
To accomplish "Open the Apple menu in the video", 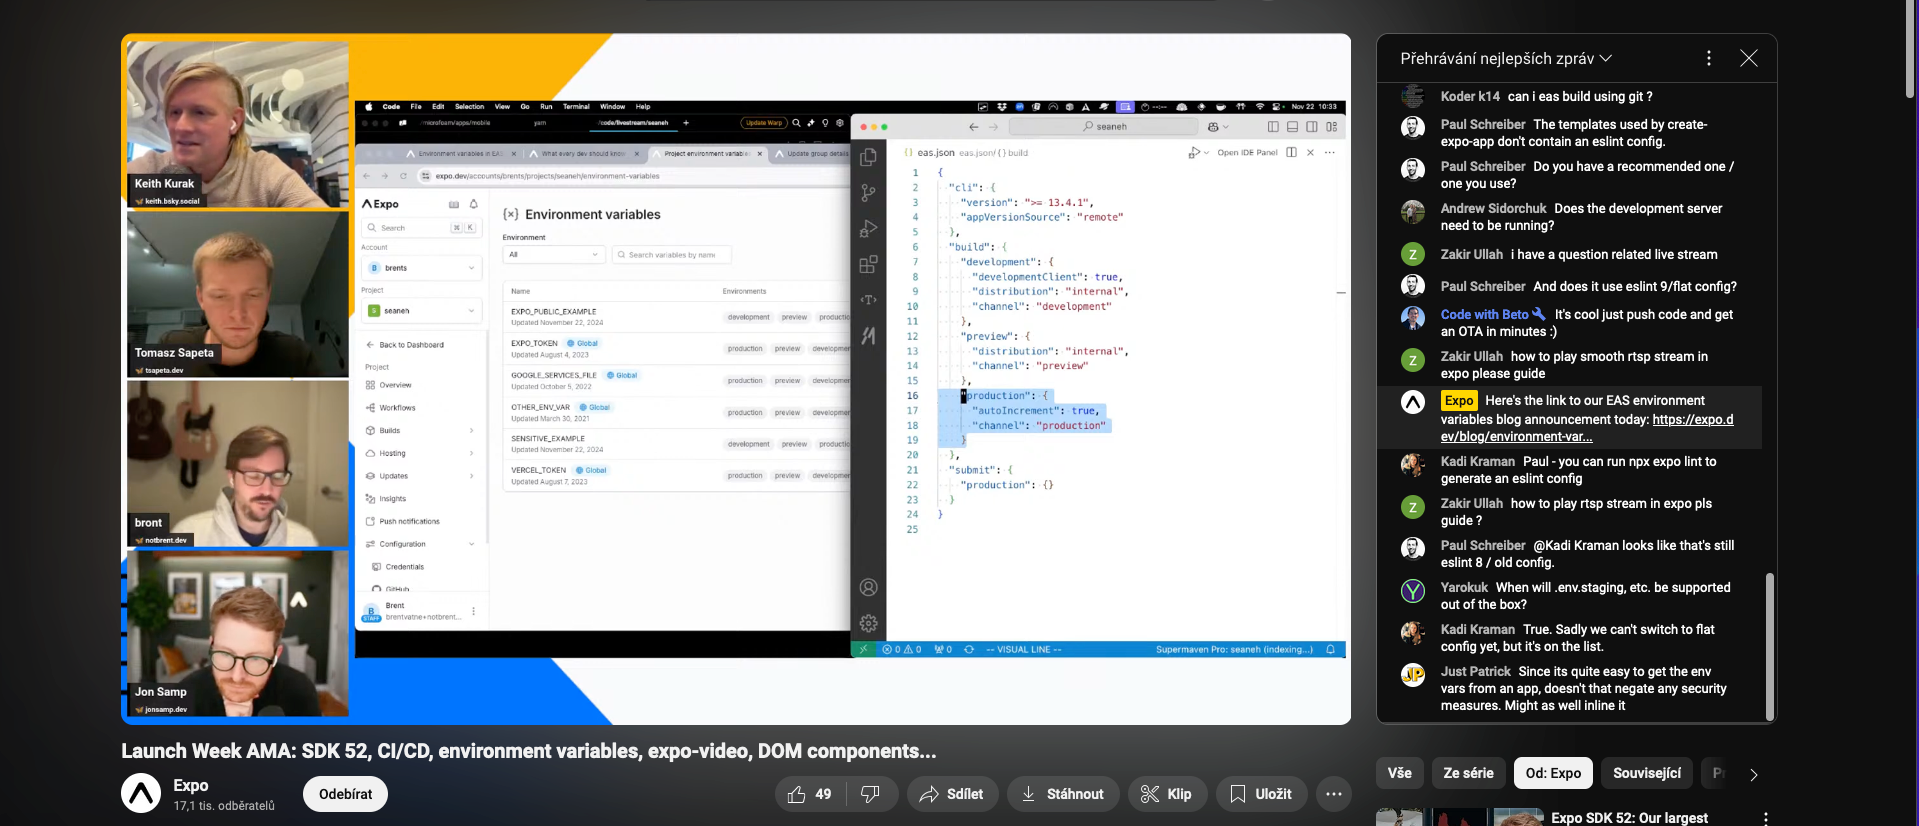I will click(x=368, y=106).
